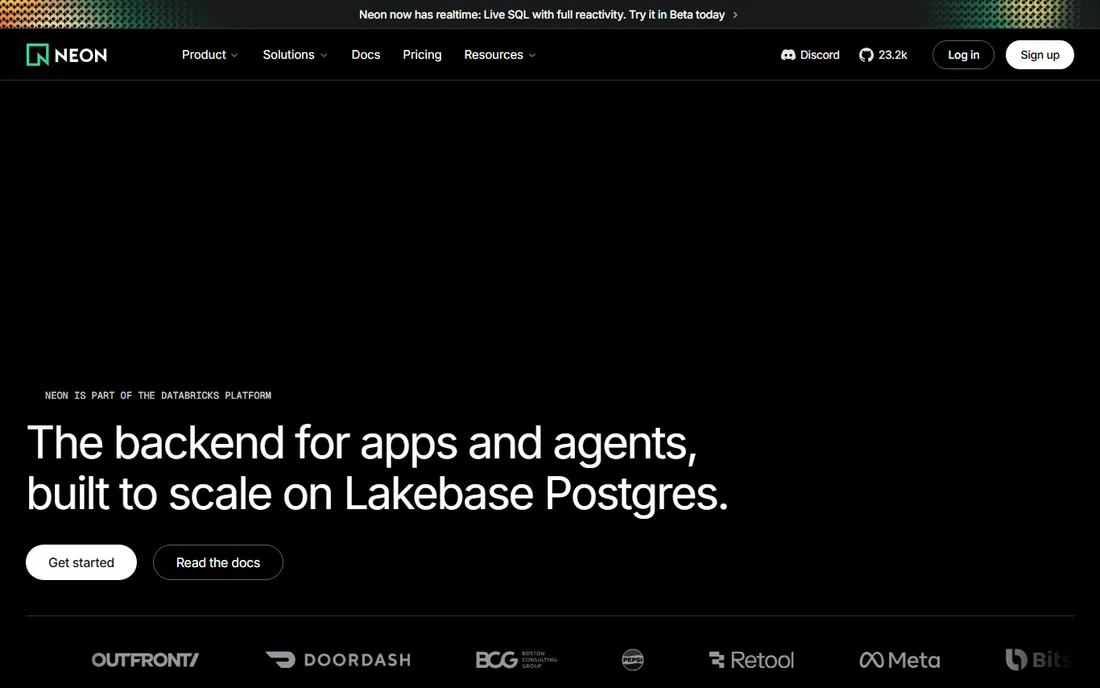Screen dimensions: 1100x688
Task: Expand the Product dropdown menu
Action: click(210, 55)
